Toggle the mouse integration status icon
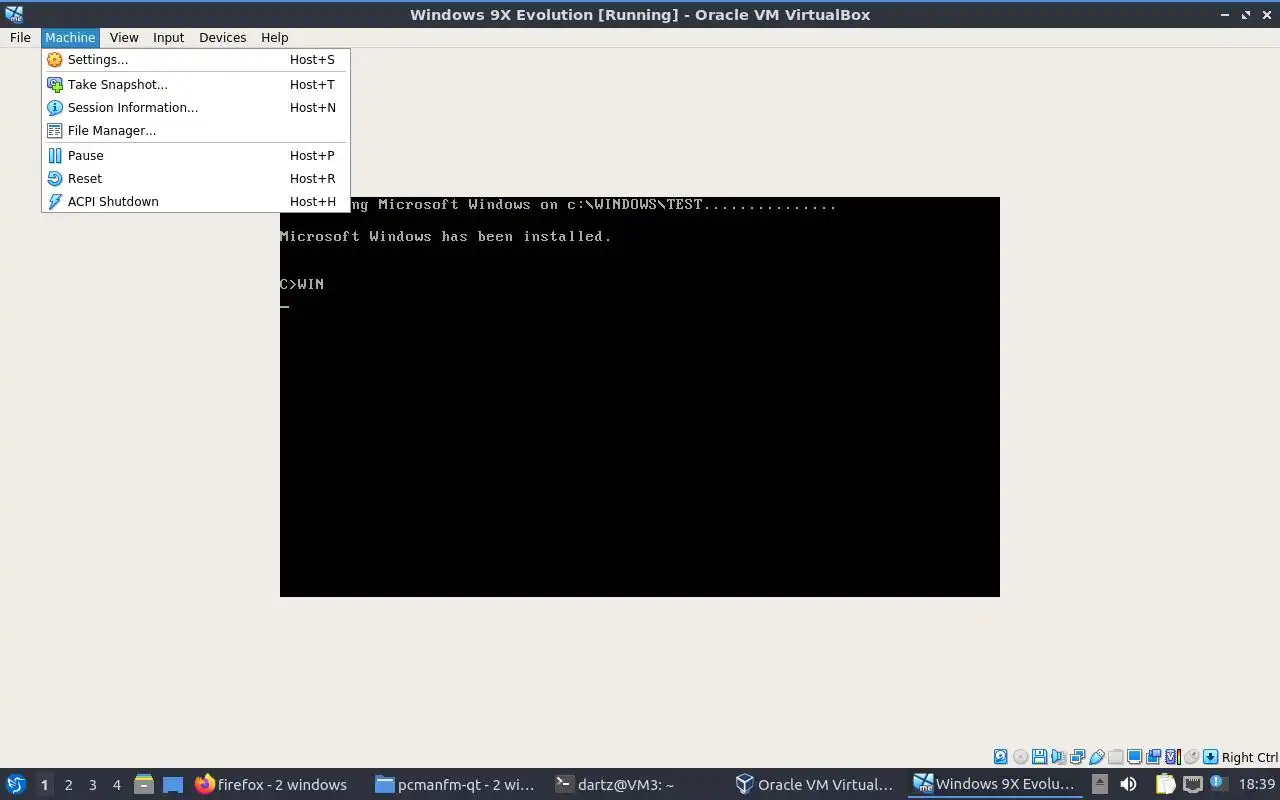Screen dimensions: 1280x800 pyautogui.click(x=1191, y=757)
